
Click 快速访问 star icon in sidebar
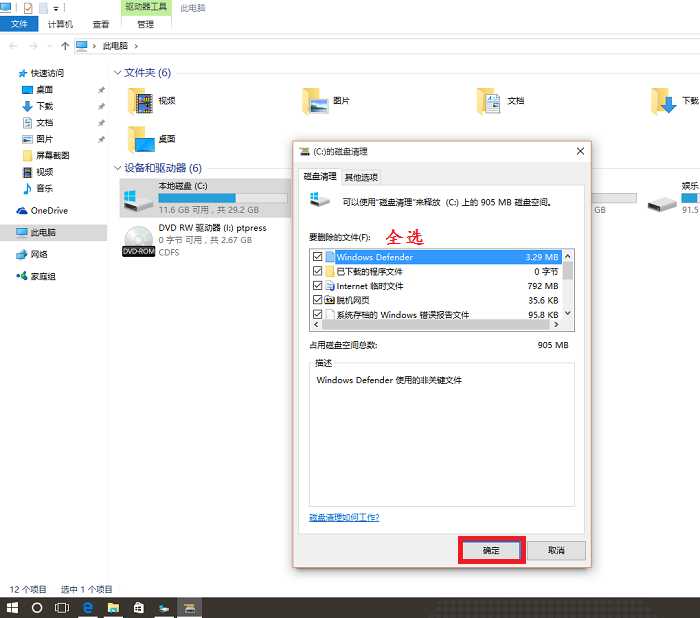[22, 73]
